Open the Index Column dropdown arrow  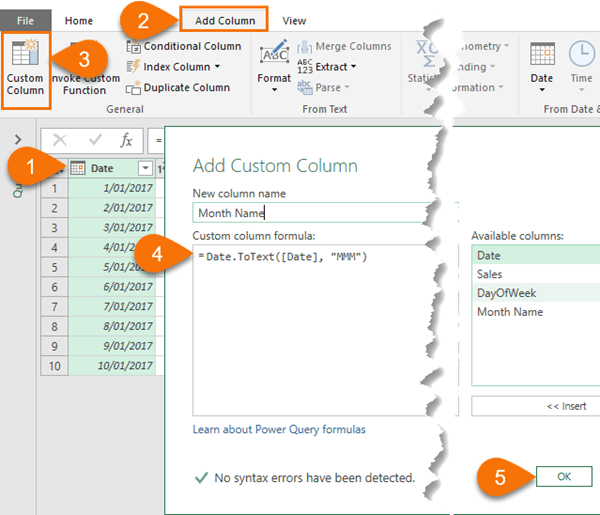coord(217,67)
